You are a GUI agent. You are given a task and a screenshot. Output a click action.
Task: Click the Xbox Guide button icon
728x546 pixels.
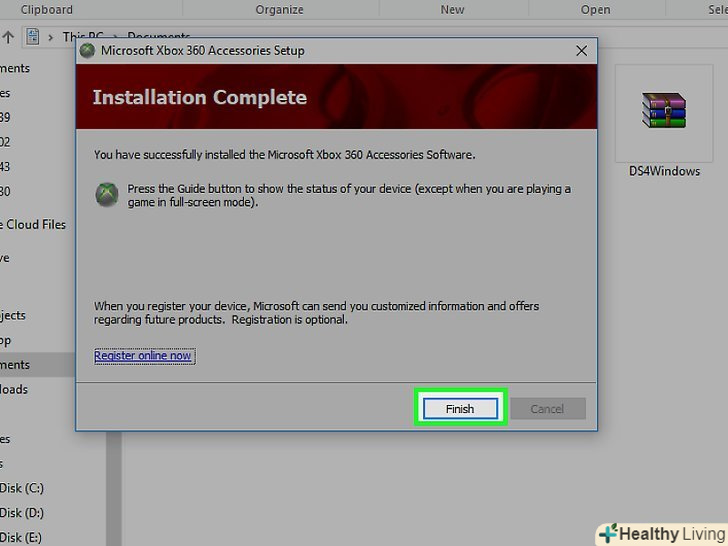[107, 195]
